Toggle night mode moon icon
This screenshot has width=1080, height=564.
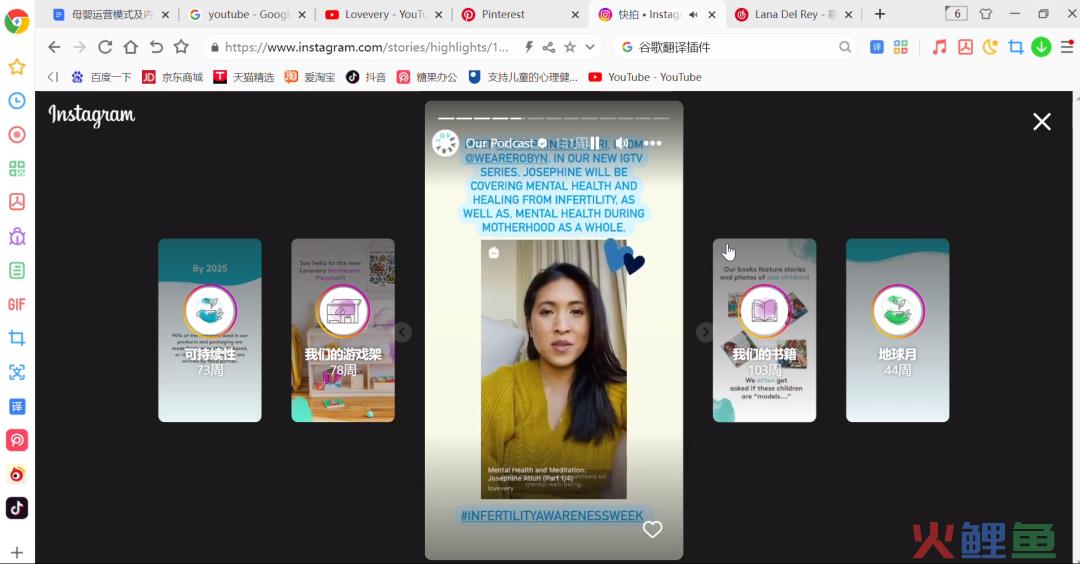click(990, 47)
